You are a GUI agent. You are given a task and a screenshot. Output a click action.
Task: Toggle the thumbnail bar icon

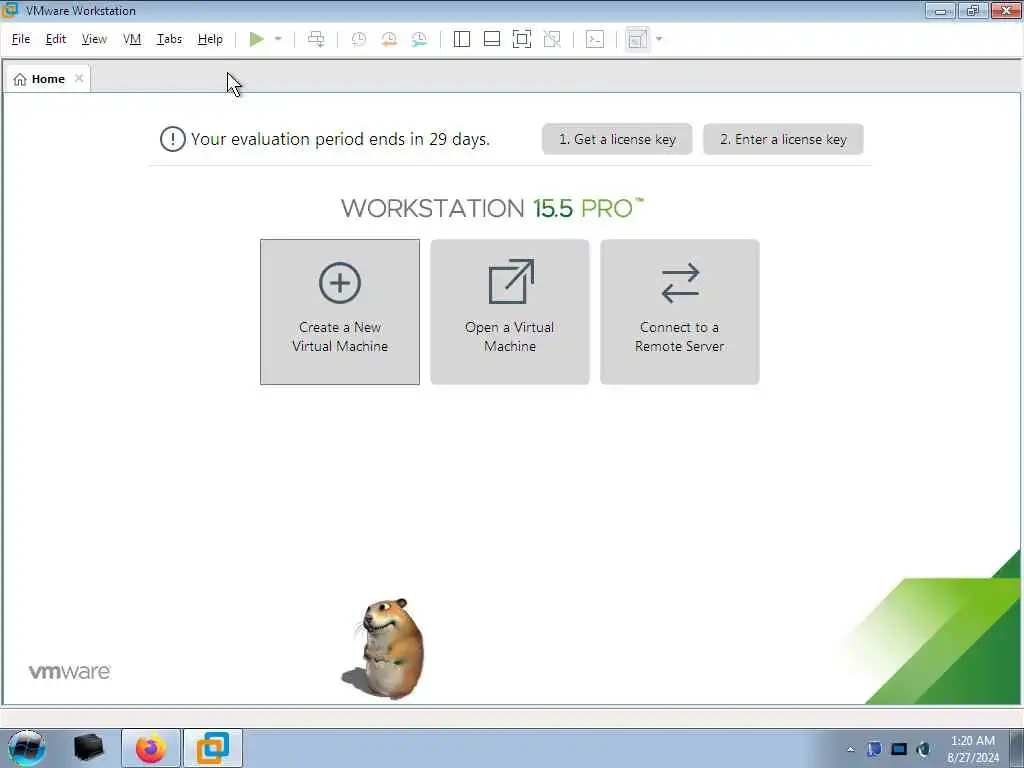(x=492, y=39)
